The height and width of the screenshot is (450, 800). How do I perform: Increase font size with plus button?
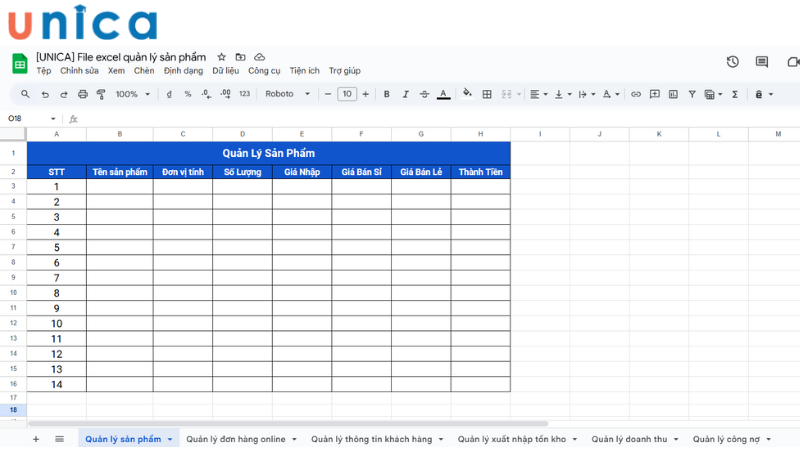(365, 94)
